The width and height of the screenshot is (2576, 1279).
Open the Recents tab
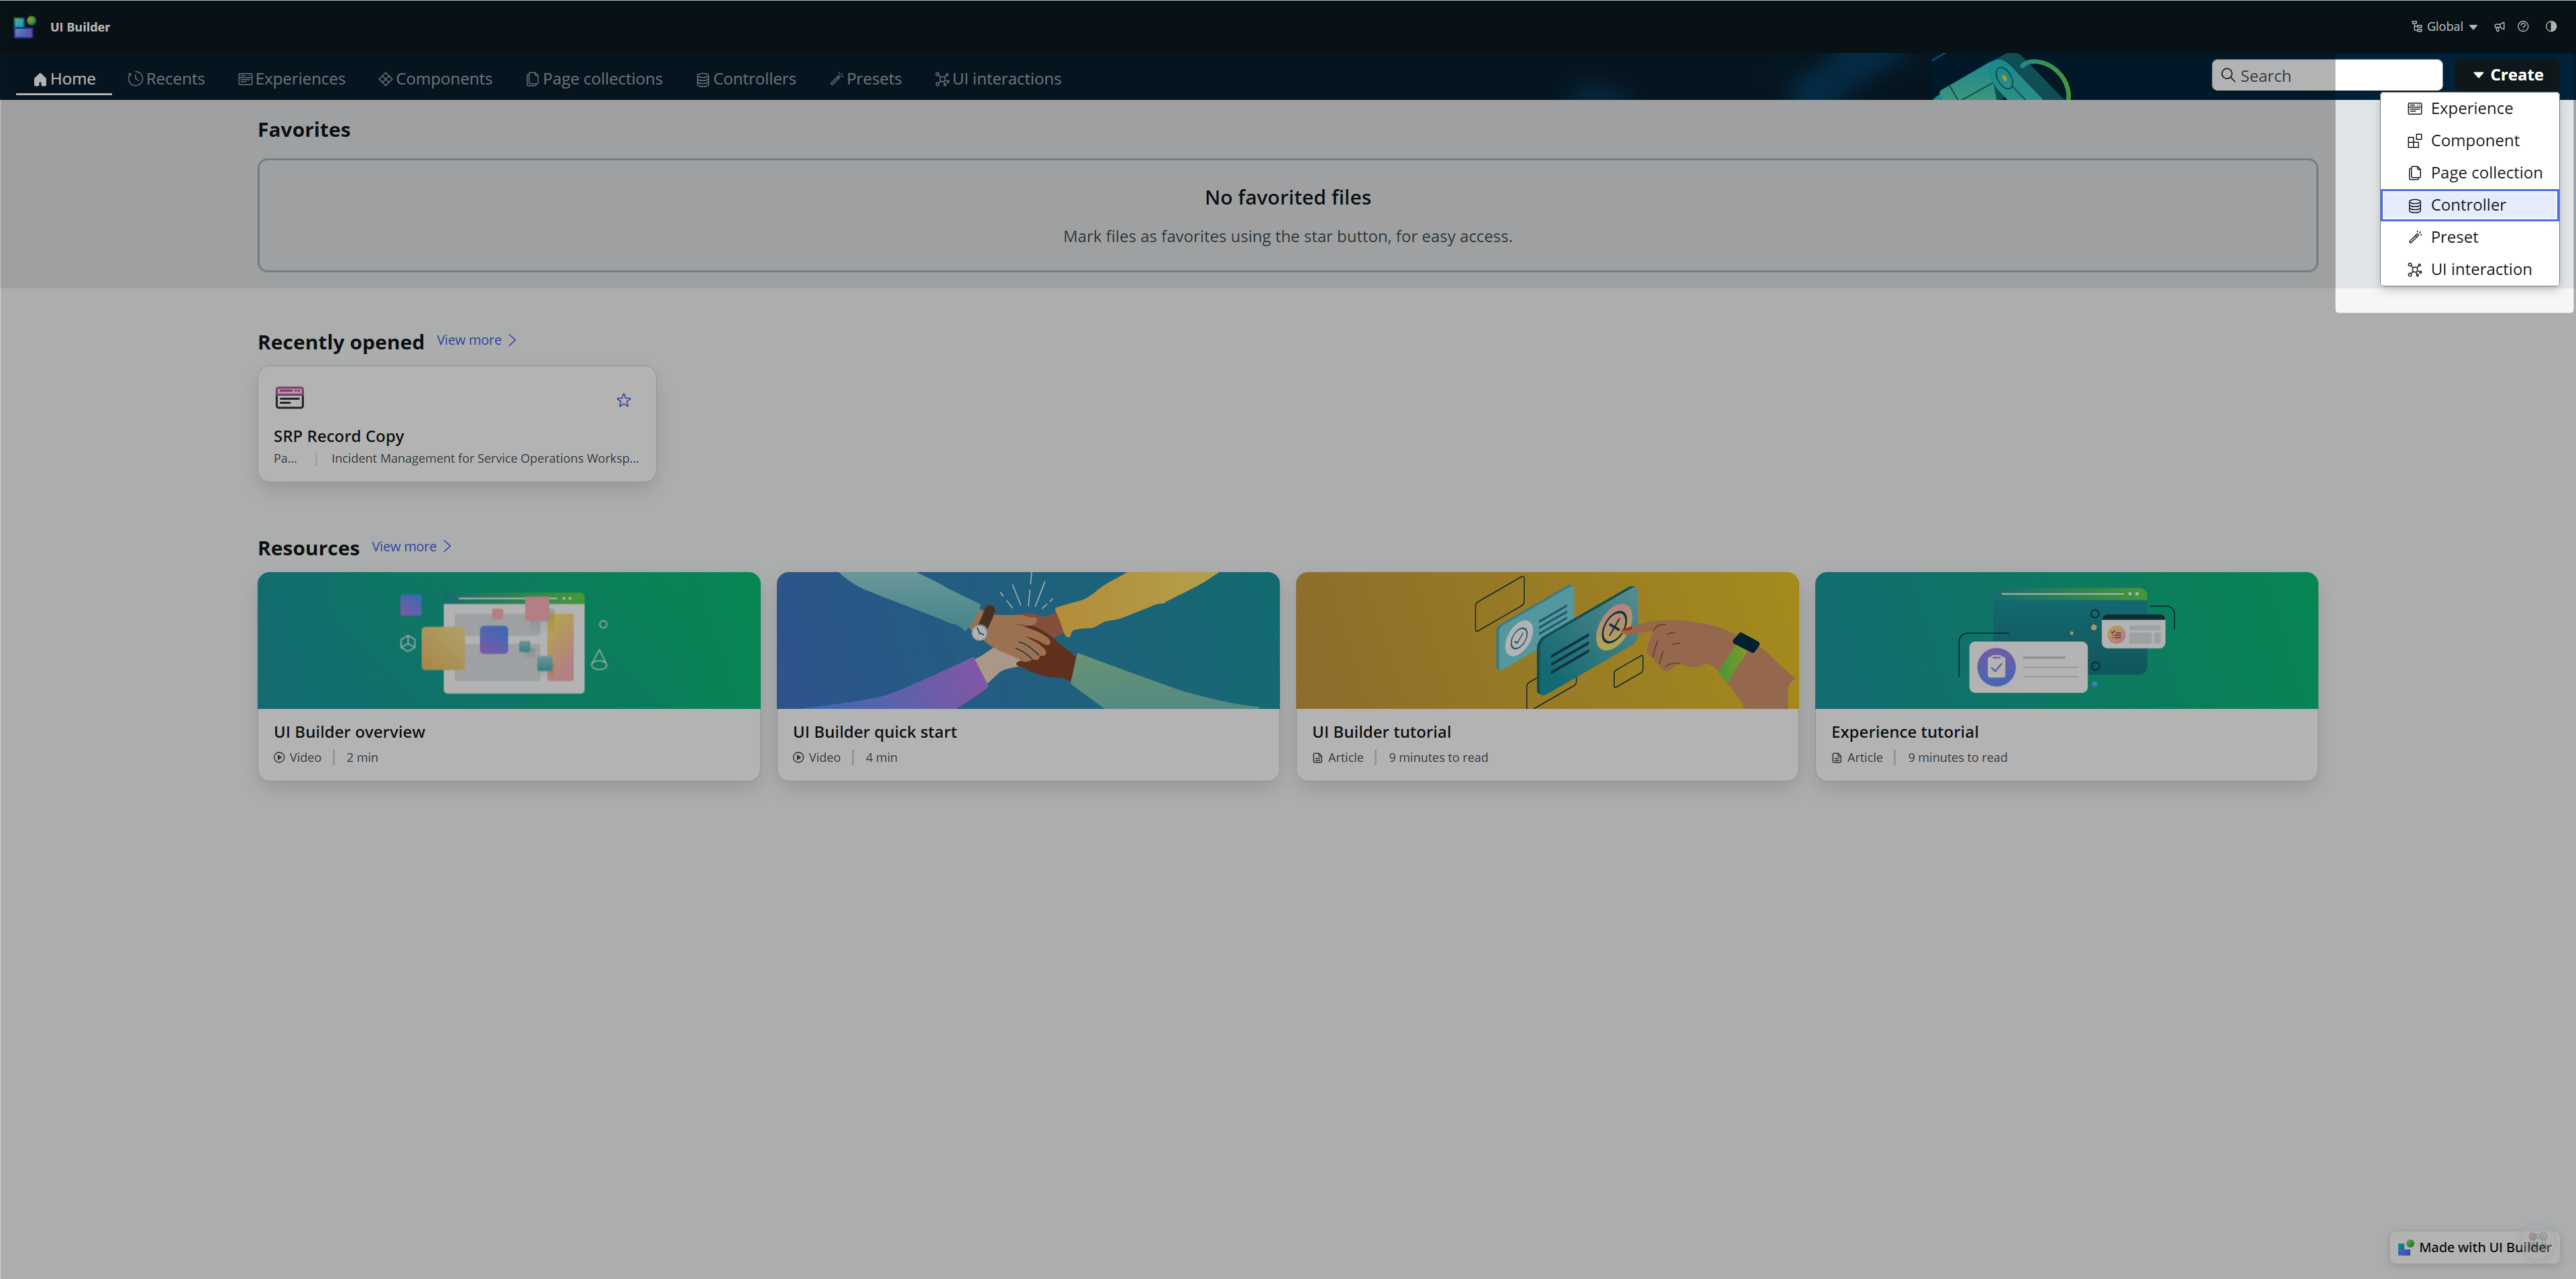click(x=166, y=79)
